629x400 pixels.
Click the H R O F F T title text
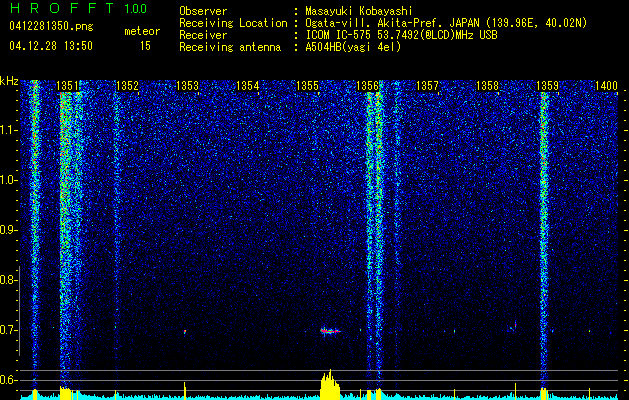63,8
